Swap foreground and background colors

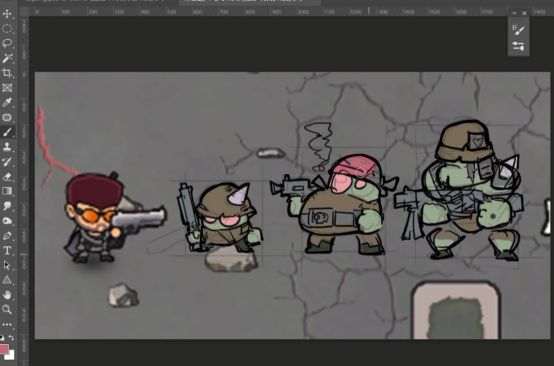click(11, 338)
